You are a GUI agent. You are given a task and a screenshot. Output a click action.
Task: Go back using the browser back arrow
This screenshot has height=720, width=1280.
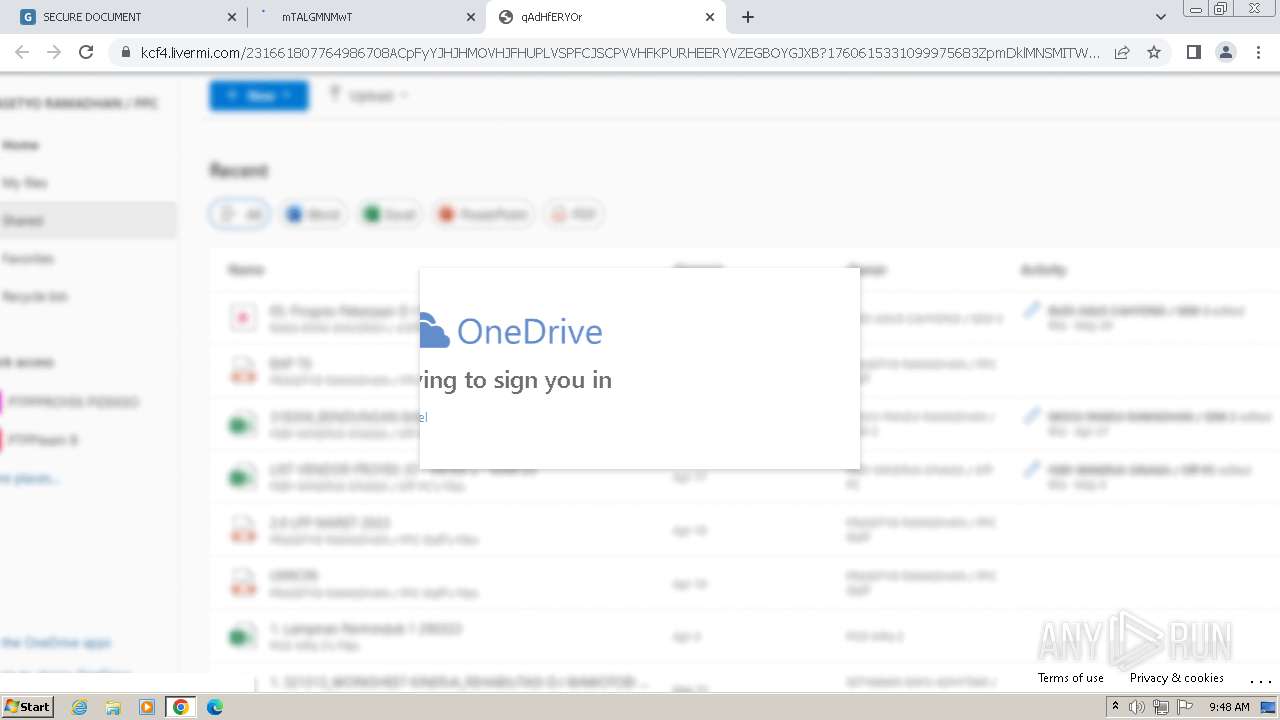pyautogui.click(x=22, y=52)
